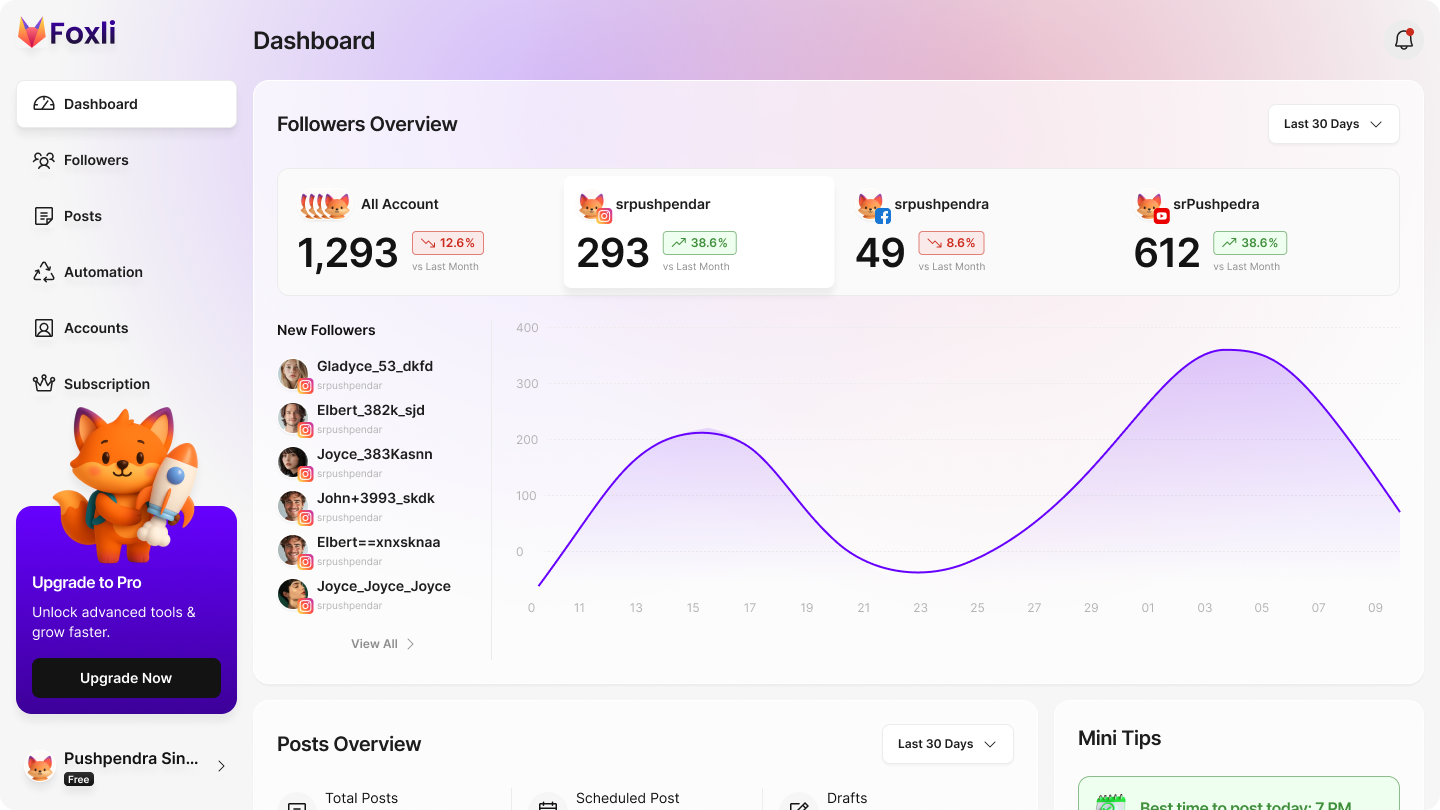Click the Foxli logo icon
The image size is (1440, 810).
pyautogui.click(x=32, y=33)
